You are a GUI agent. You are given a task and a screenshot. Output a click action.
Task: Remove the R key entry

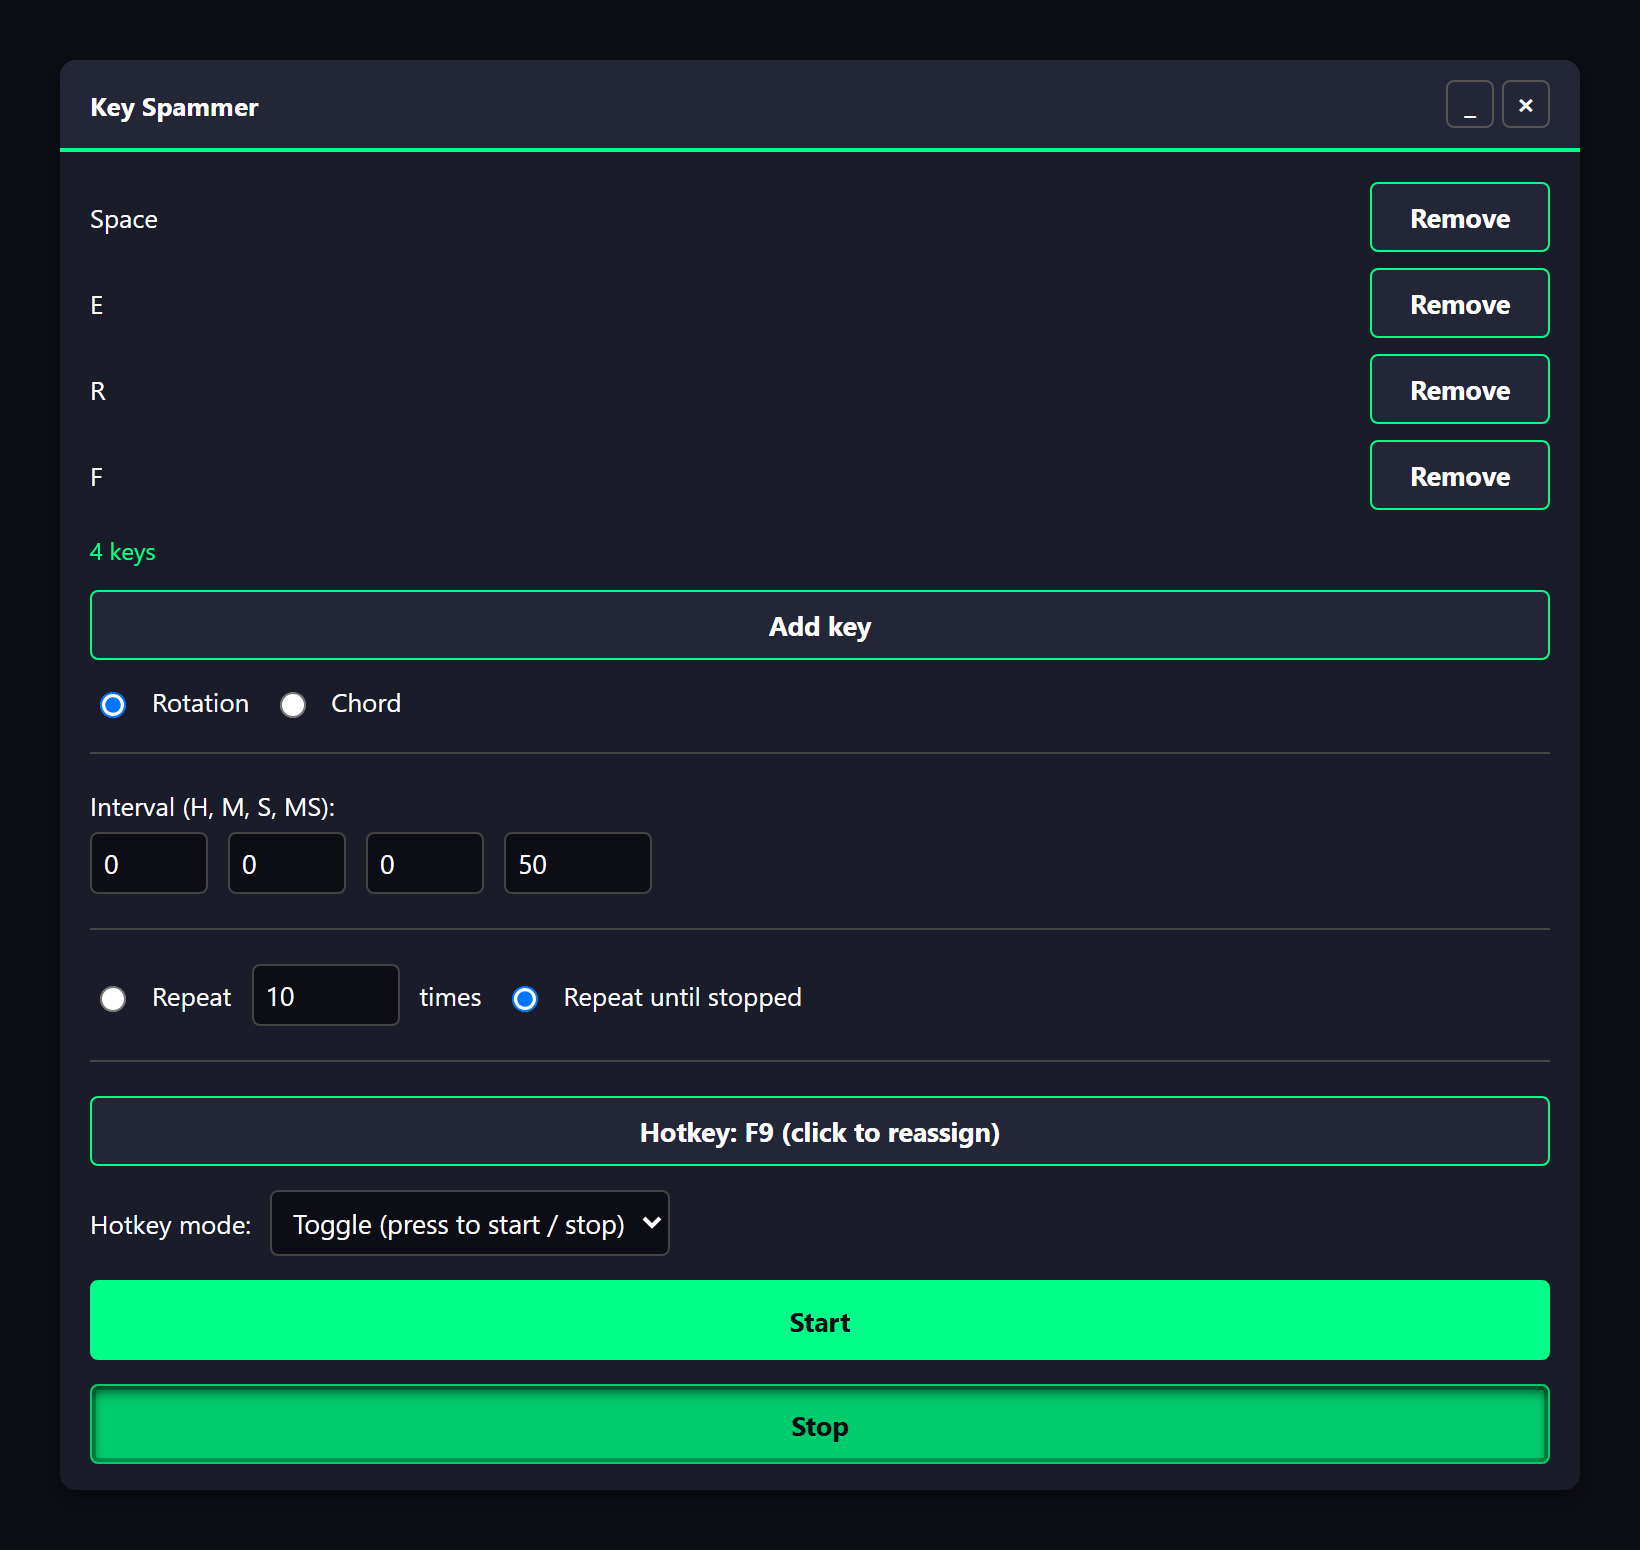point(1459,389)
